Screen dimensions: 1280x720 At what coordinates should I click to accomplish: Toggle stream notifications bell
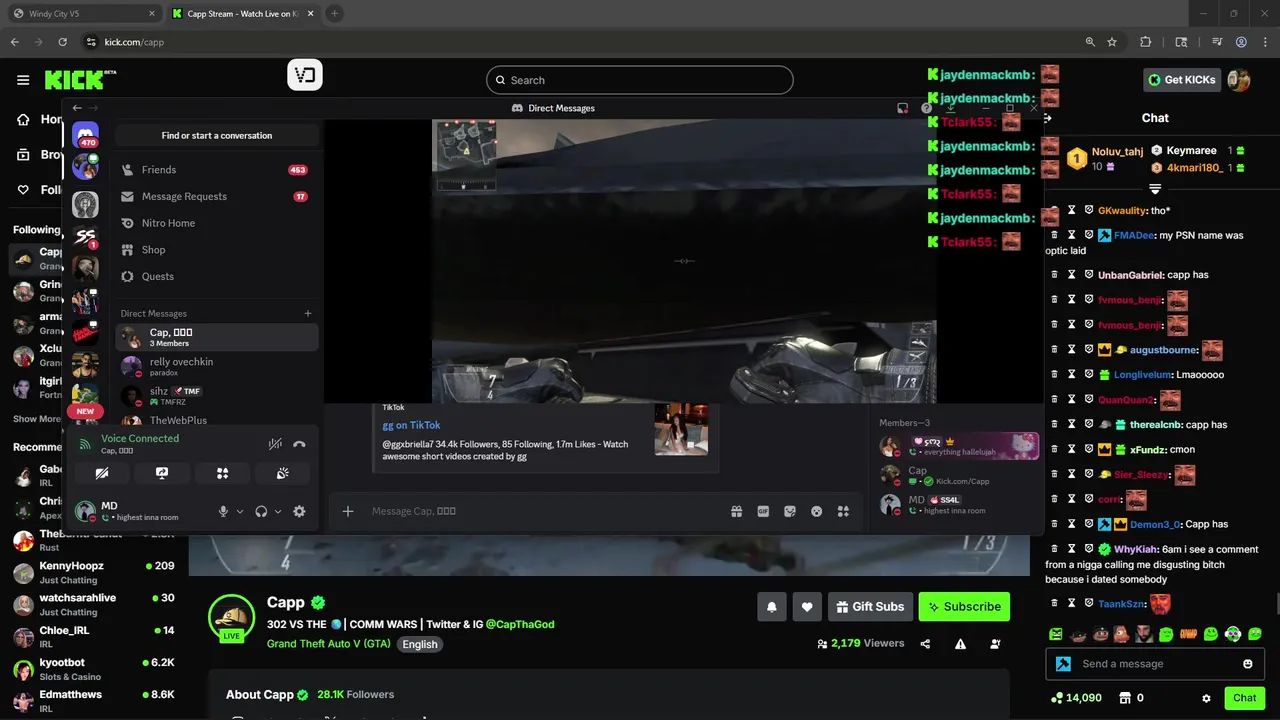click(772, 607)
